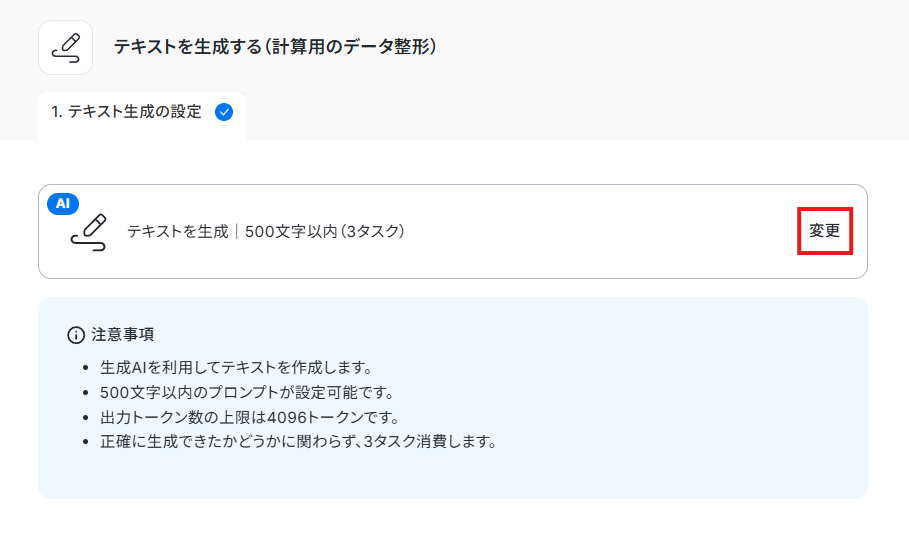Click the pen-writing icon inside the action card
The width and height of the screenshot is (909, 533).
89,232
